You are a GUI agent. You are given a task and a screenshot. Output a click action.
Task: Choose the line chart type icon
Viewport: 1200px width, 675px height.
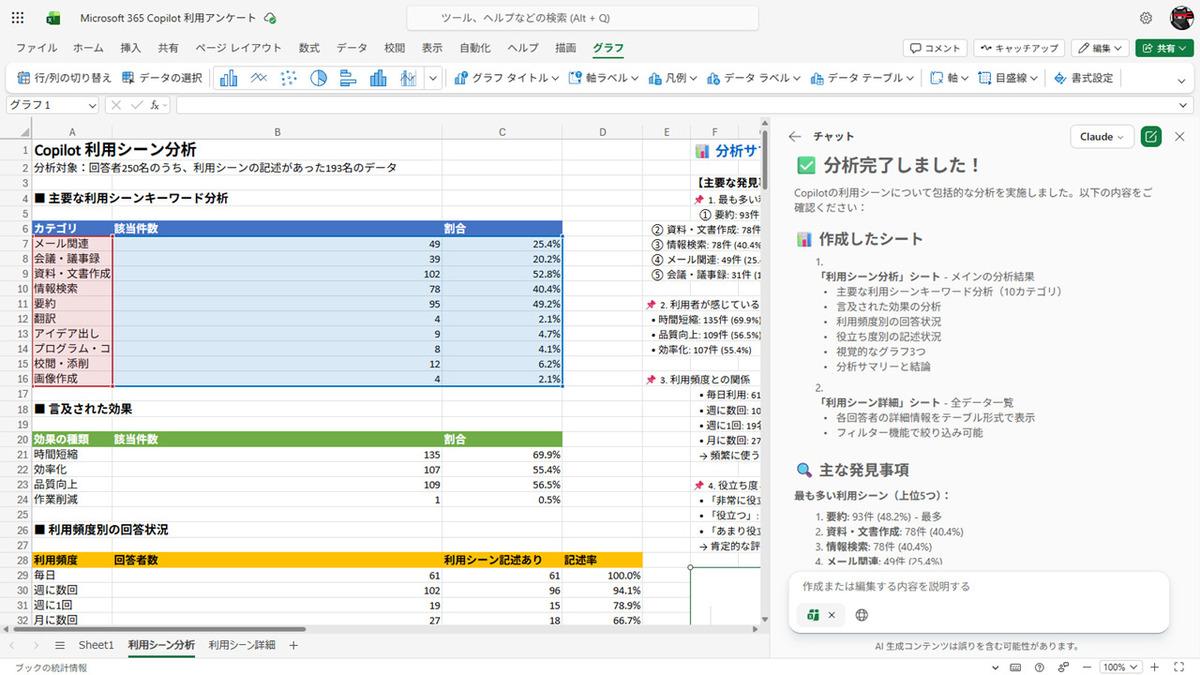tap(258, 78)
